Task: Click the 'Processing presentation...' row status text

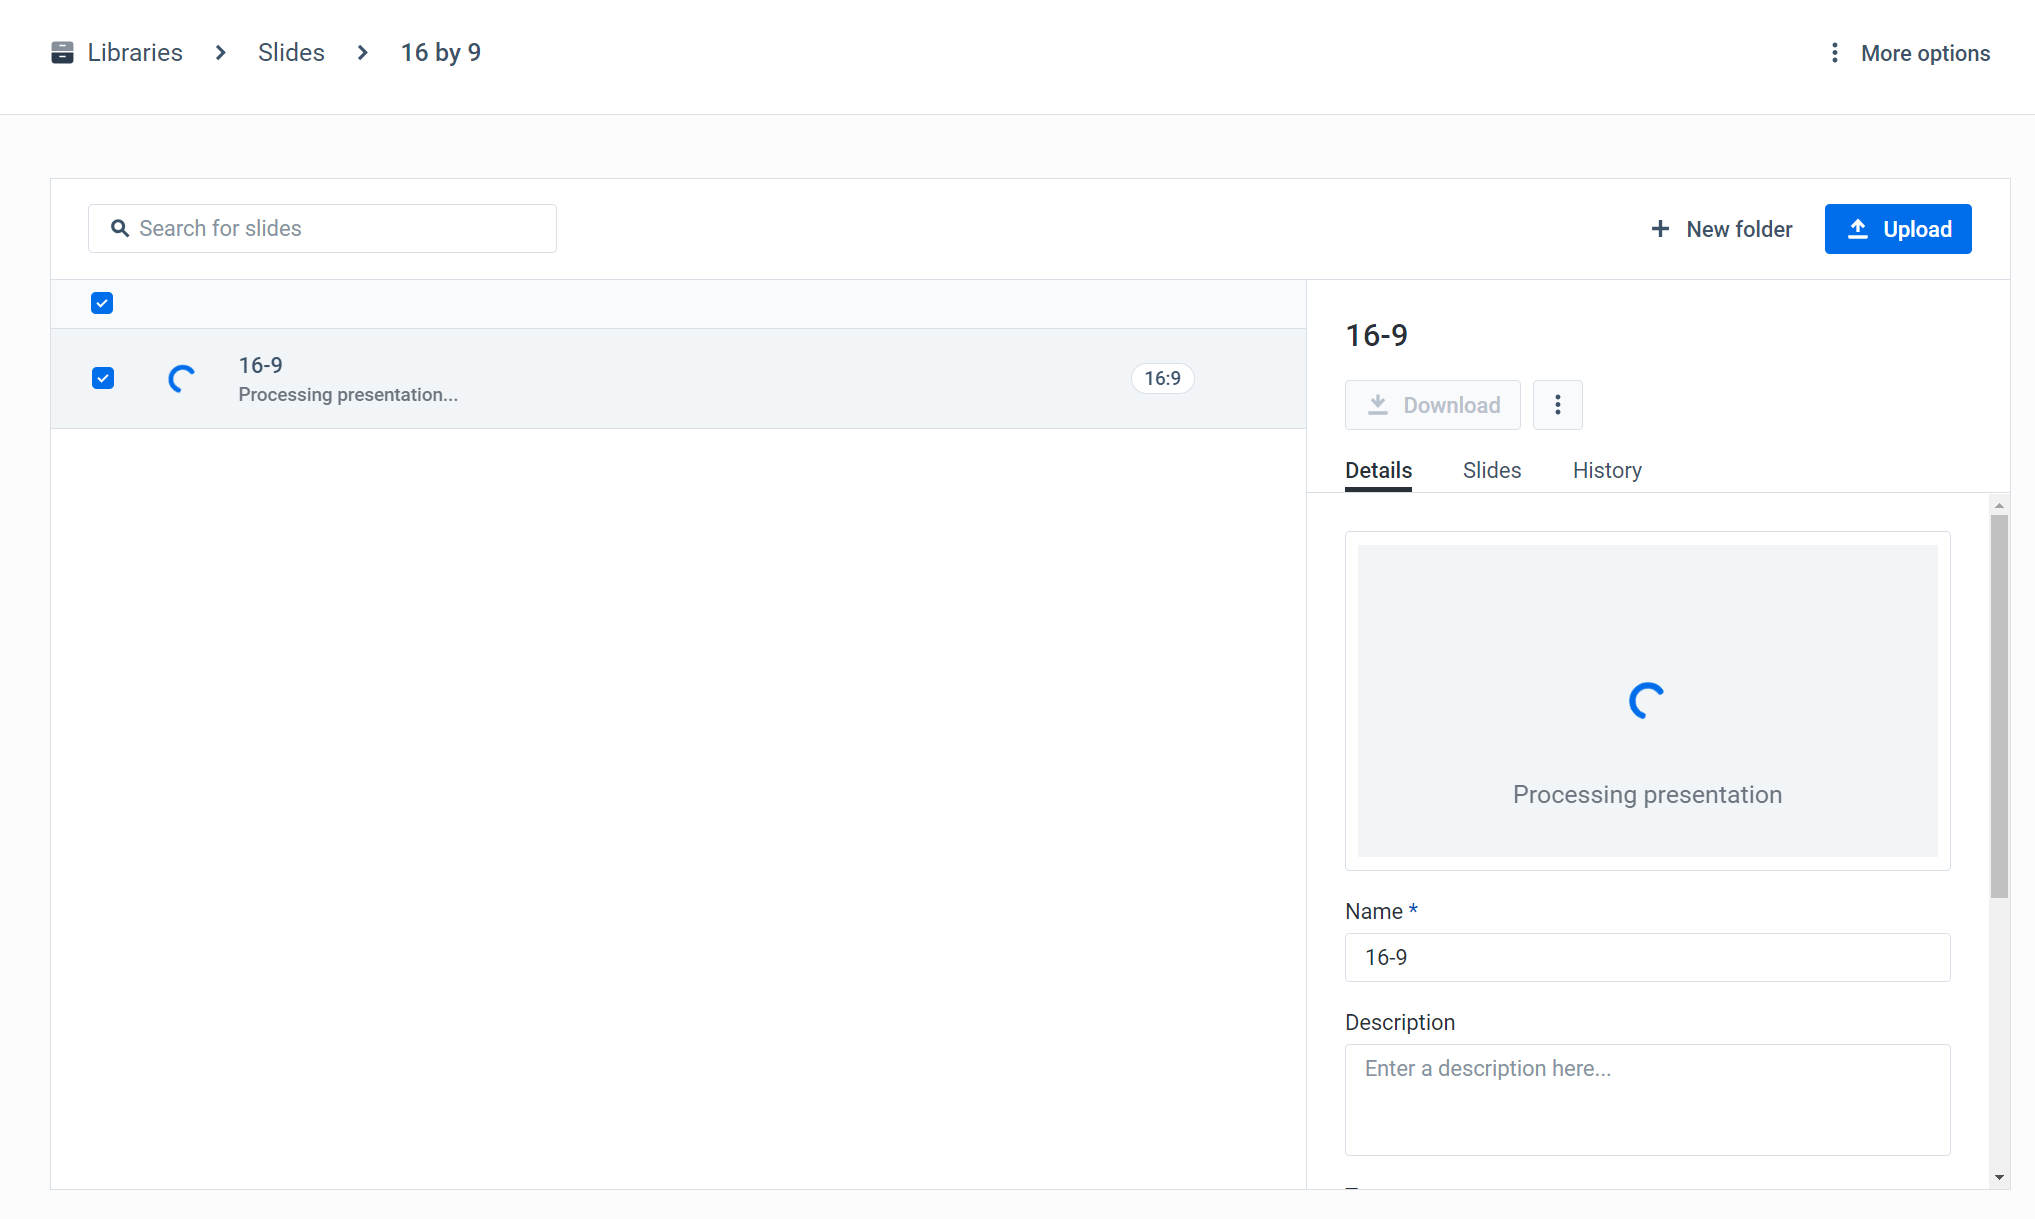Action: 348,395
